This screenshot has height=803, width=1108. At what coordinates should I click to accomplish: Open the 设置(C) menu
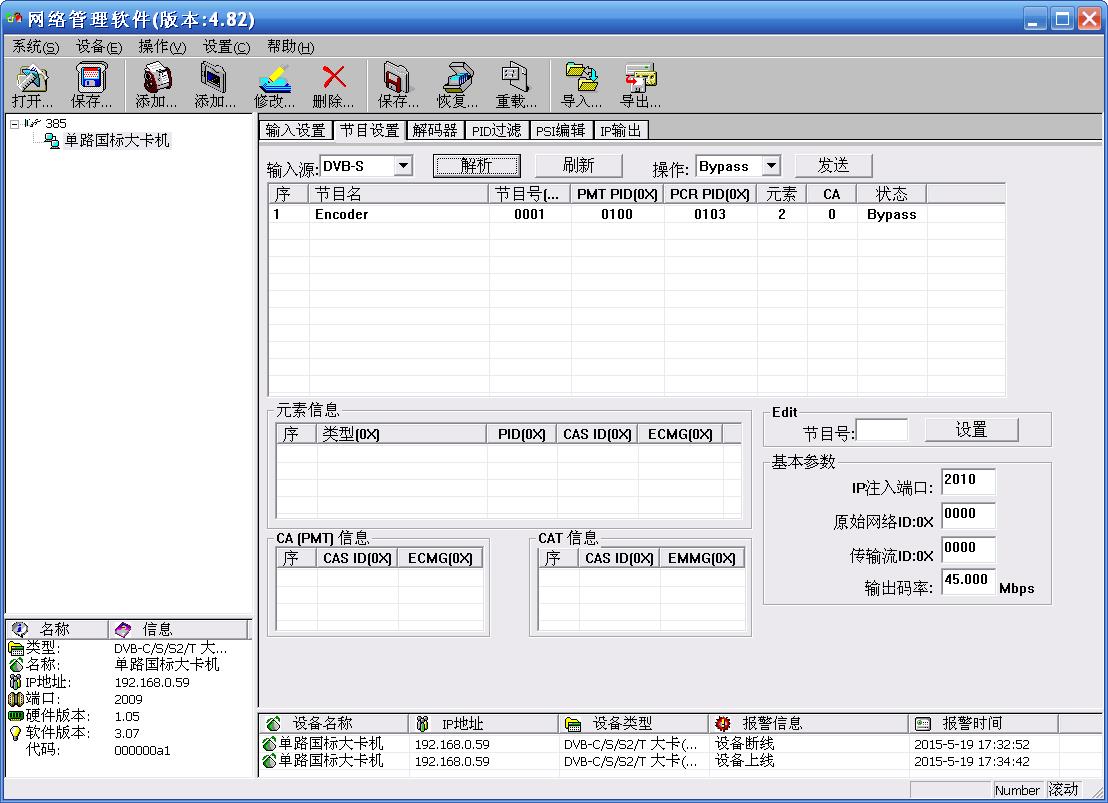pyautogui.click(x=227, y=47)
